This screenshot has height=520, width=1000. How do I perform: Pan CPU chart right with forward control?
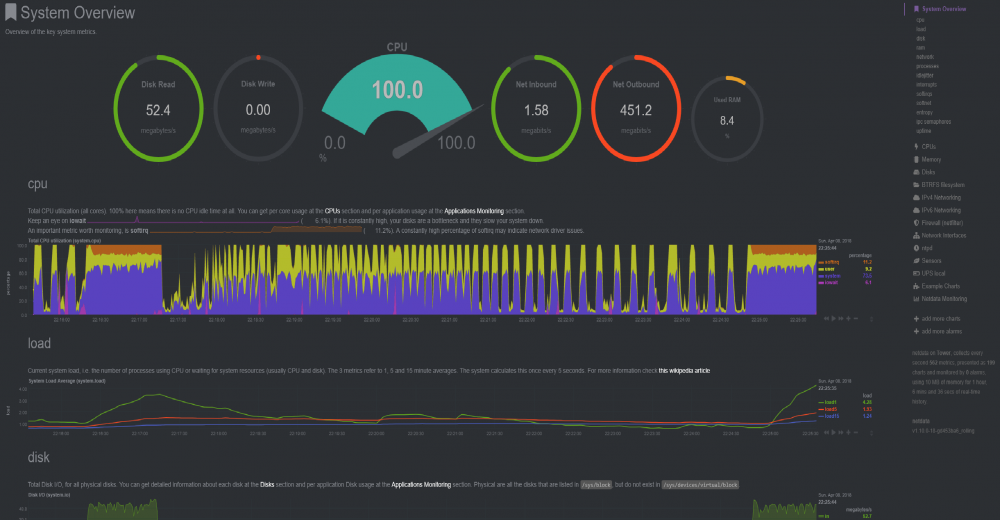(841, 318)
